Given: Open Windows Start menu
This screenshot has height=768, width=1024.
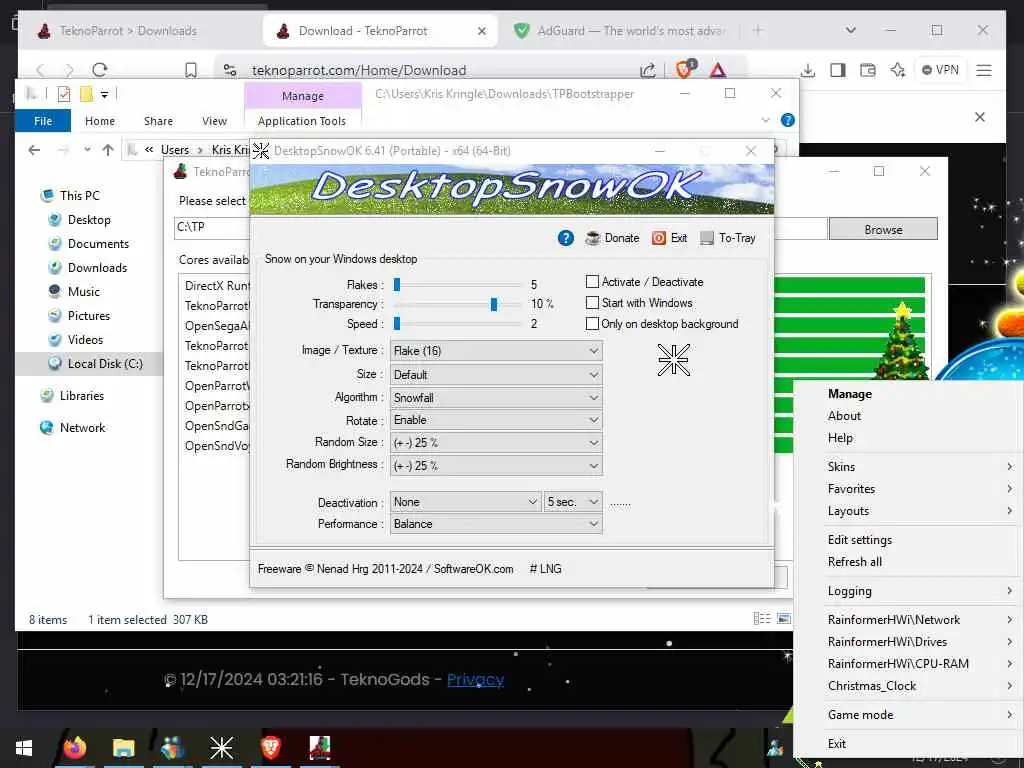Looking at the screenshot, I should pyautogui.click(x=24, y=748).
